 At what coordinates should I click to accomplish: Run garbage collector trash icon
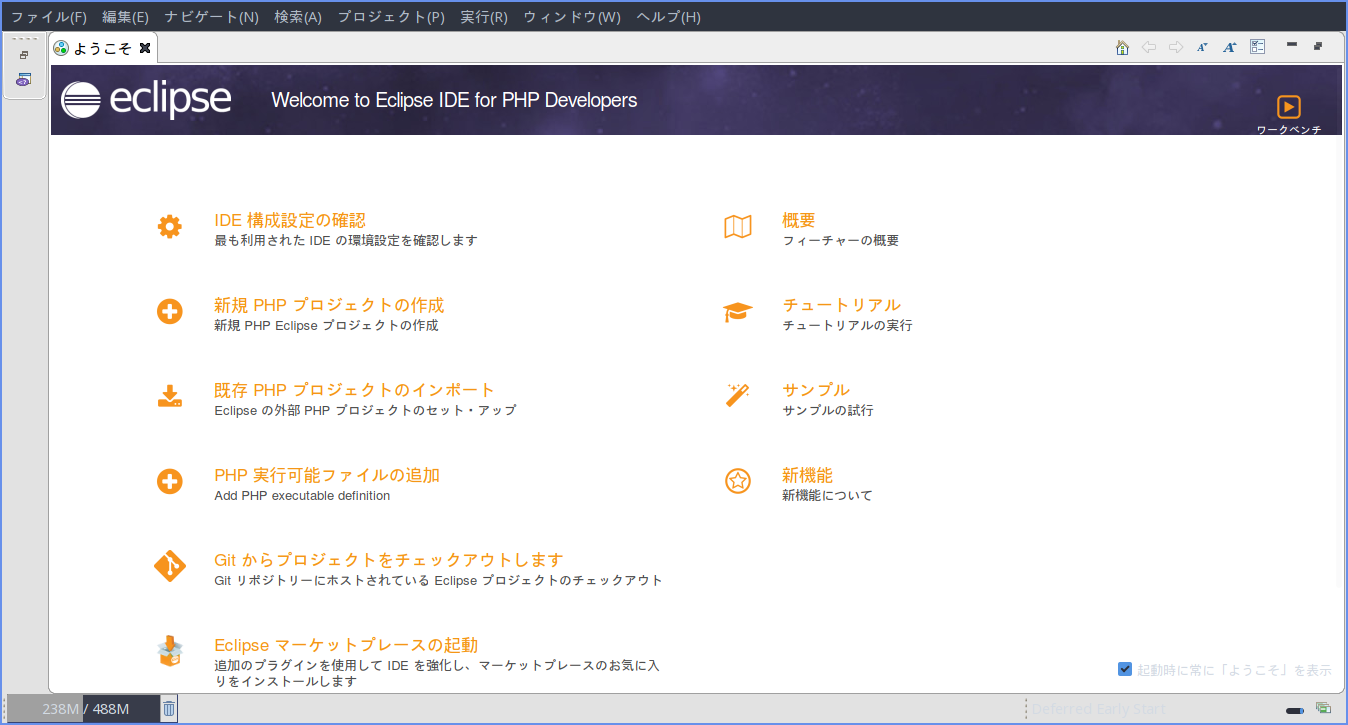(169, 709)
